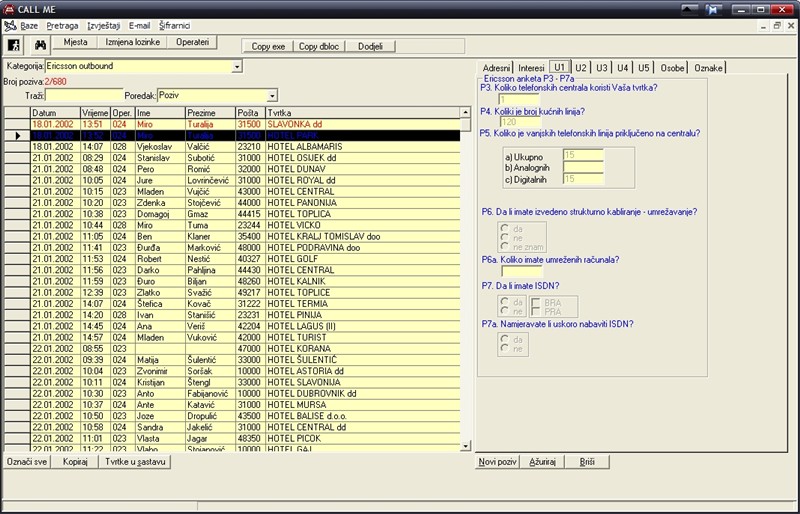Check the PRA checkbox
Screen dimensions: 800x514
(x=536, y=311)
